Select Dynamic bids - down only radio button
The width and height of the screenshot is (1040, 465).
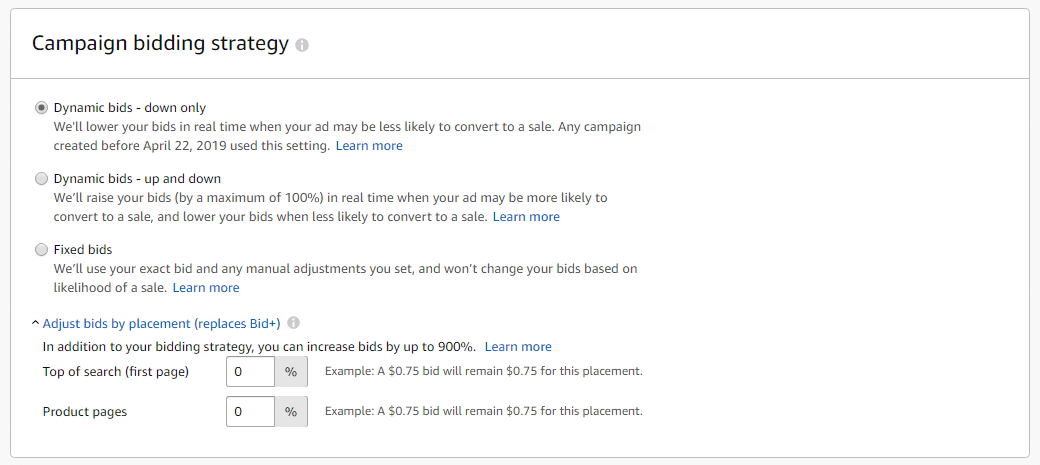(41, 107)
